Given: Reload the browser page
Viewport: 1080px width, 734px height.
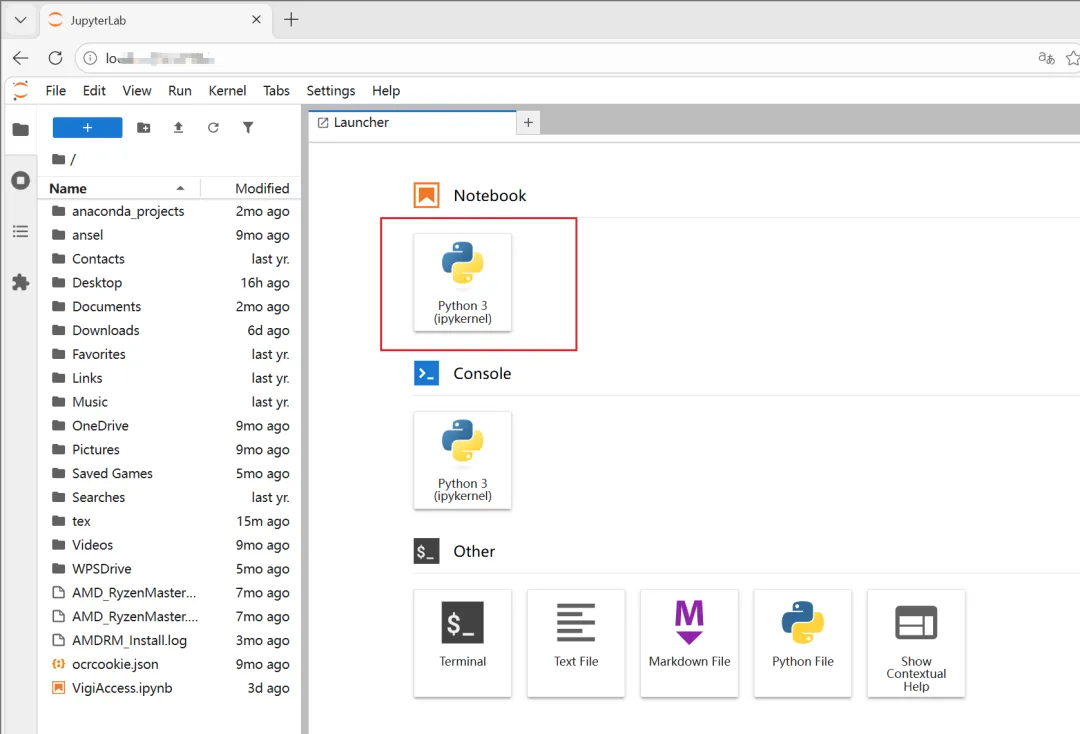Looking at the screenshot, I should pos(56,58).
